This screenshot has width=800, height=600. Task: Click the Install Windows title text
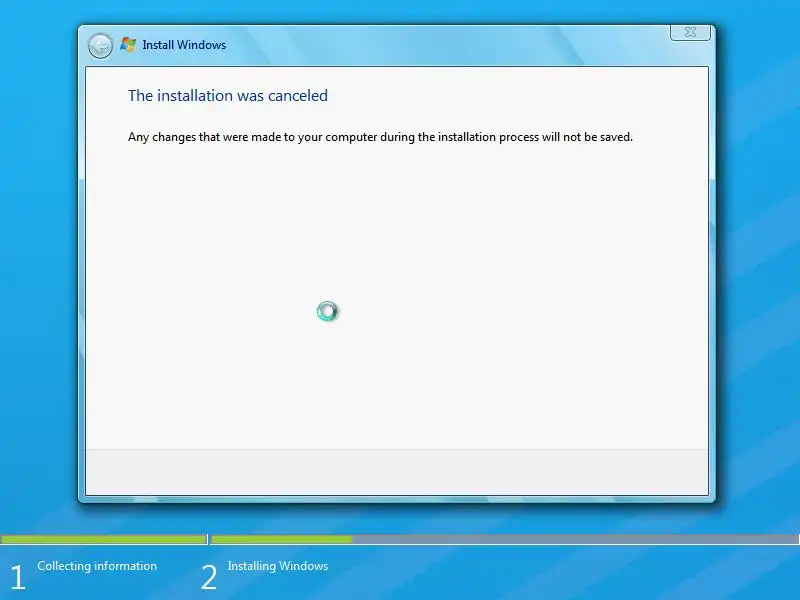[184, 45]
